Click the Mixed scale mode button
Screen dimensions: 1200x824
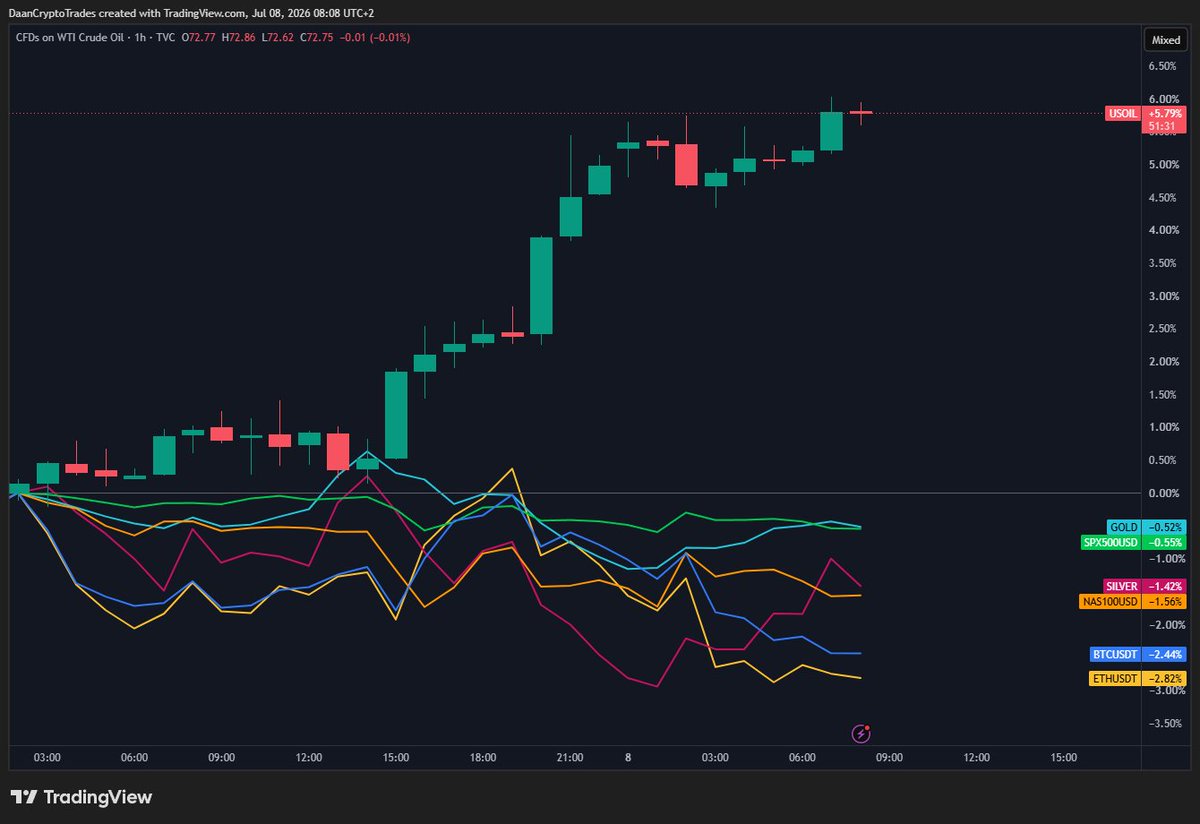coord(1166,41)
